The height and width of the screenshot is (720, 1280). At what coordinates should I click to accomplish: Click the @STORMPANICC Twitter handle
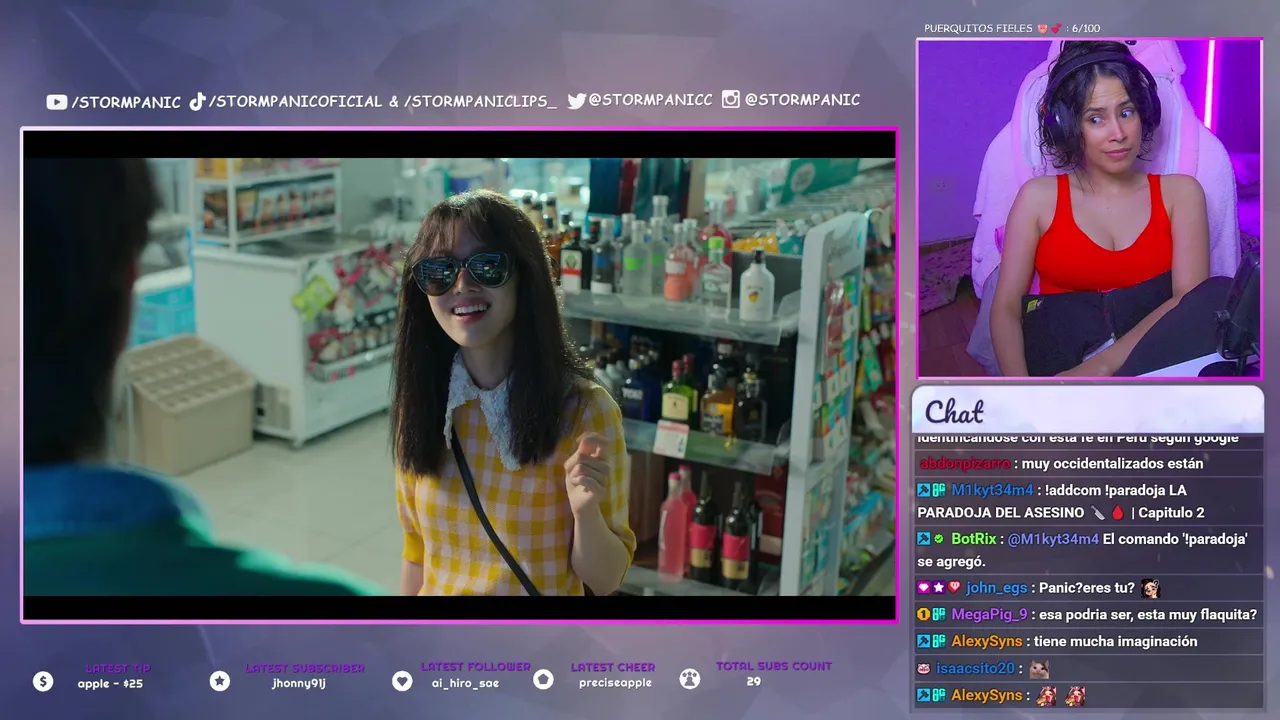point(651,100)
